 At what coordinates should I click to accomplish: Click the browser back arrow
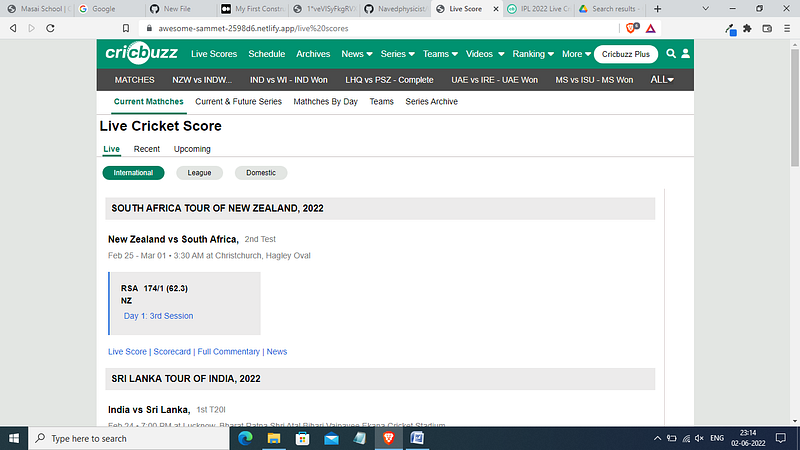click(13, 28)
